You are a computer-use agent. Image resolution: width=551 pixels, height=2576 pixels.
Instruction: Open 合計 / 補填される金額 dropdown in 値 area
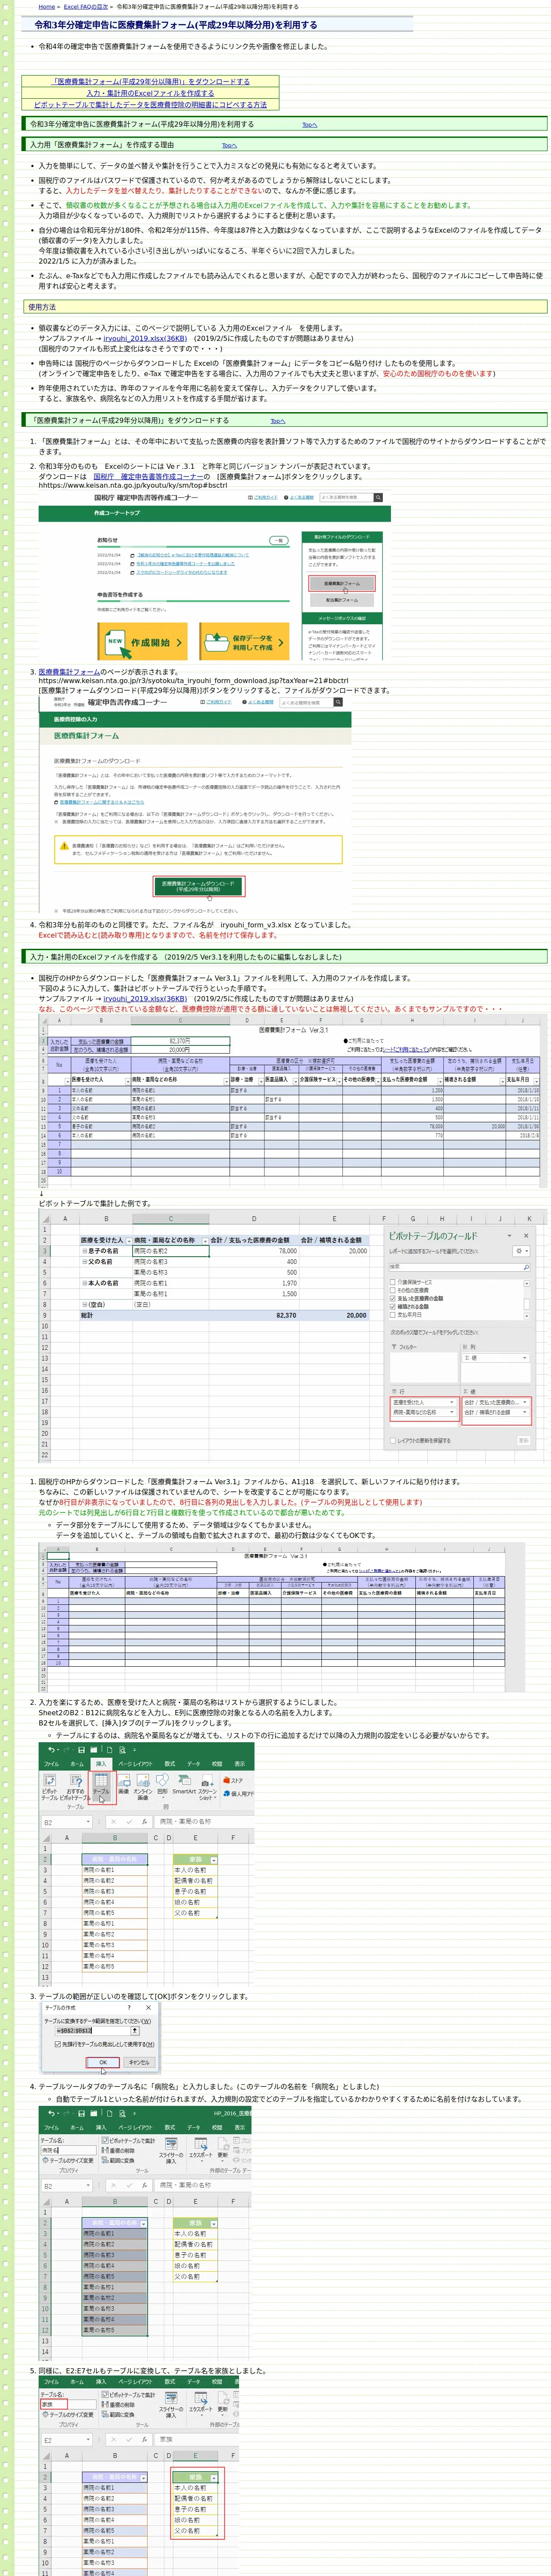(524, 1412)
